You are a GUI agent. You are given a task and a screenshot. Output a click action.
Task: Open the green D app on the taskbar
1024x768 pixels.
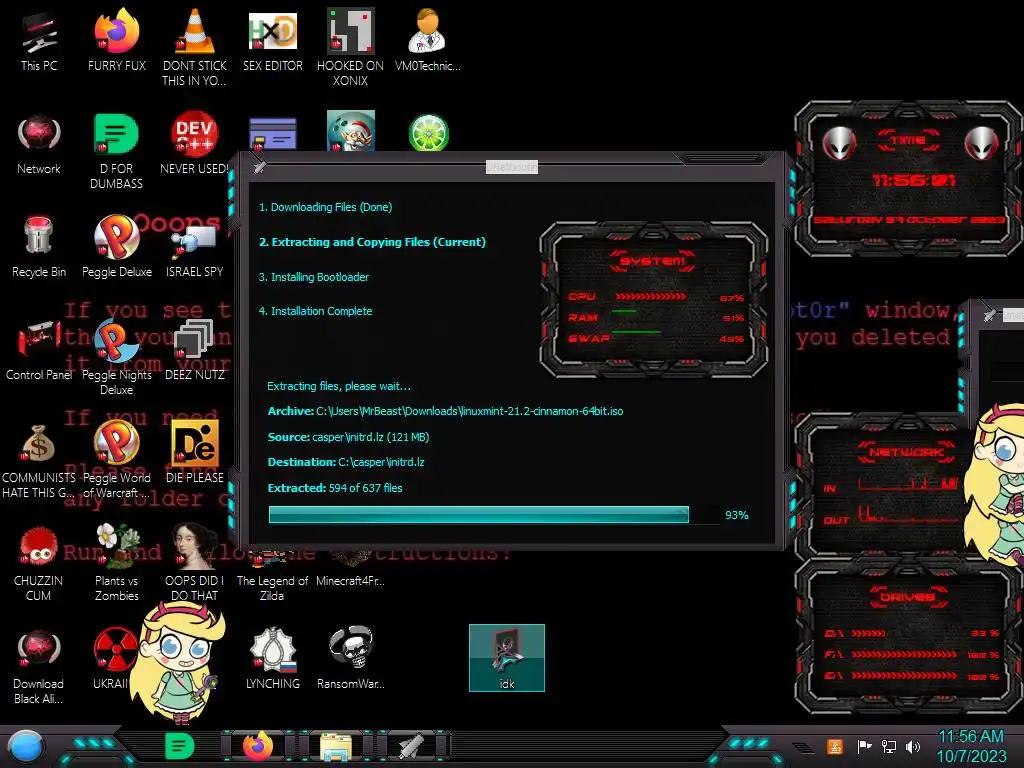(180, 746)
